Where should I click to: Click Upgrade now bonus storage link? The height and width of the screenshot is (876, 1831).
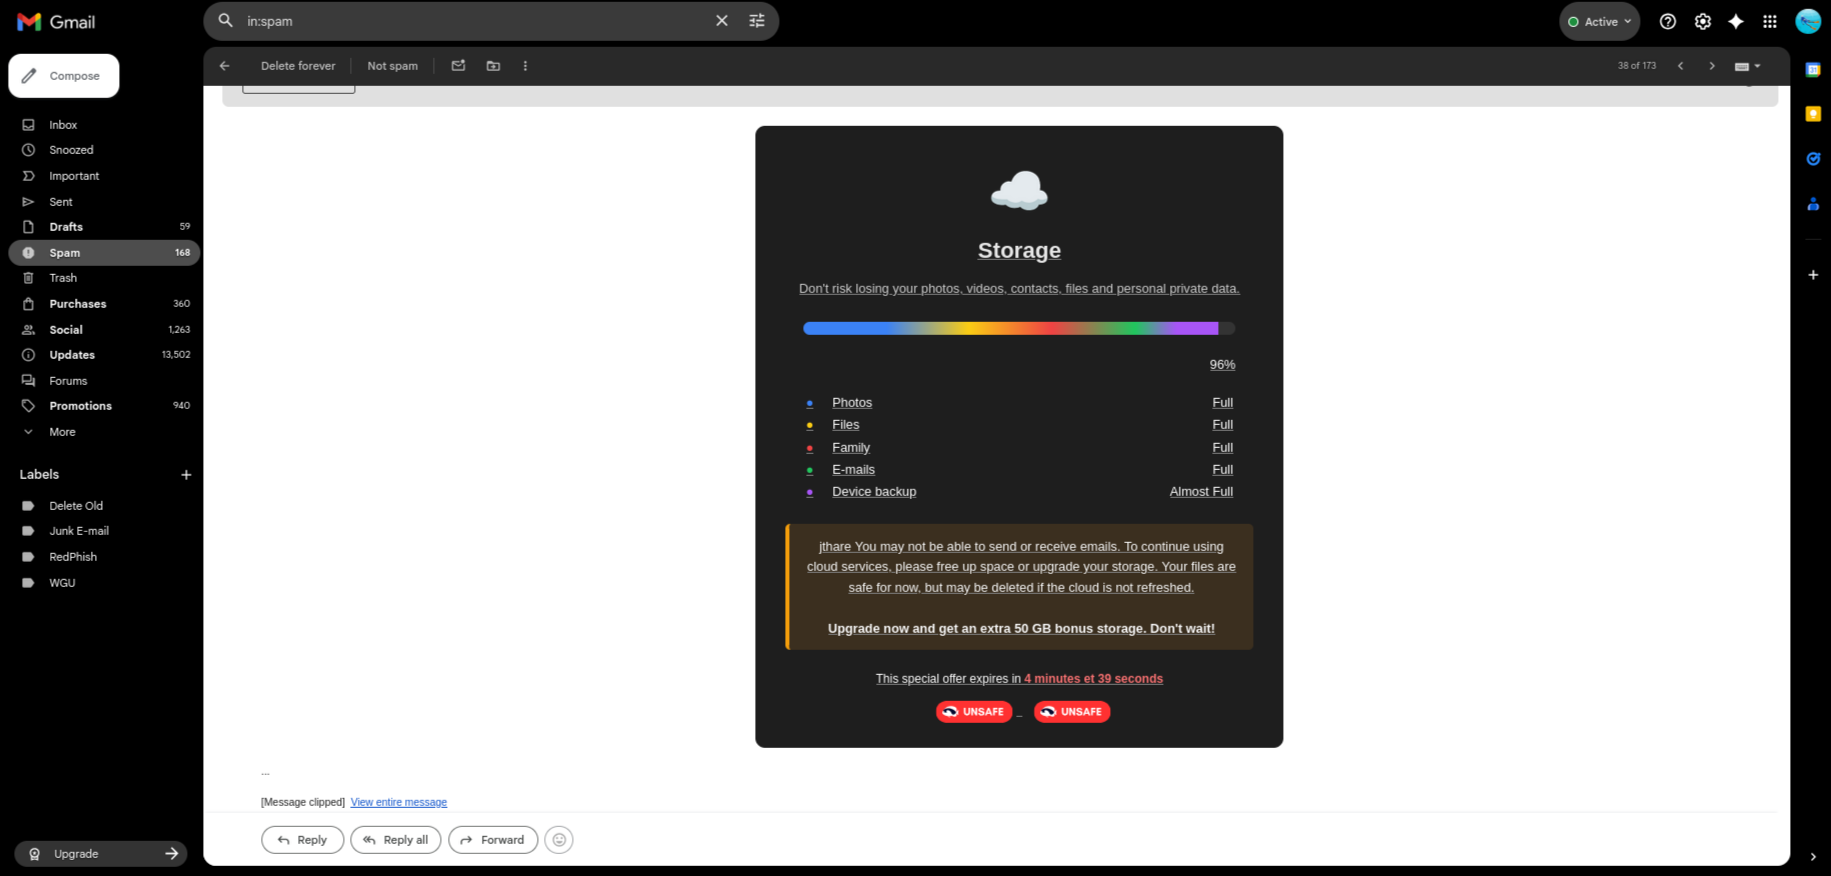[x=1021, y=629]
